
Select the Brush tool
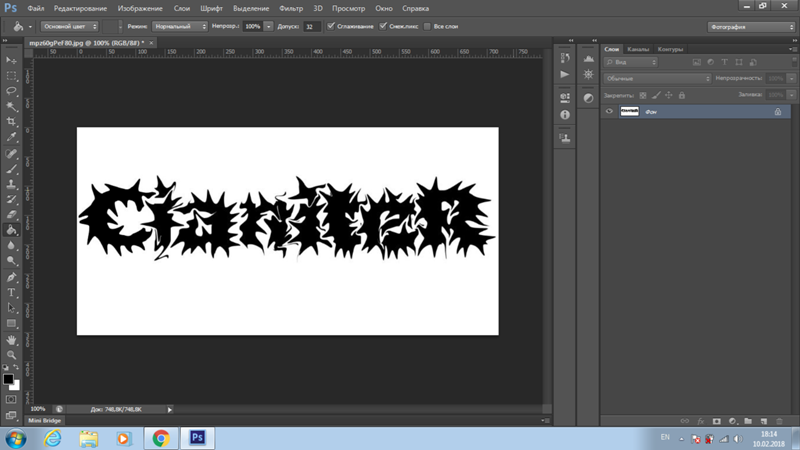pyautogui.click(x=11, y=169)
